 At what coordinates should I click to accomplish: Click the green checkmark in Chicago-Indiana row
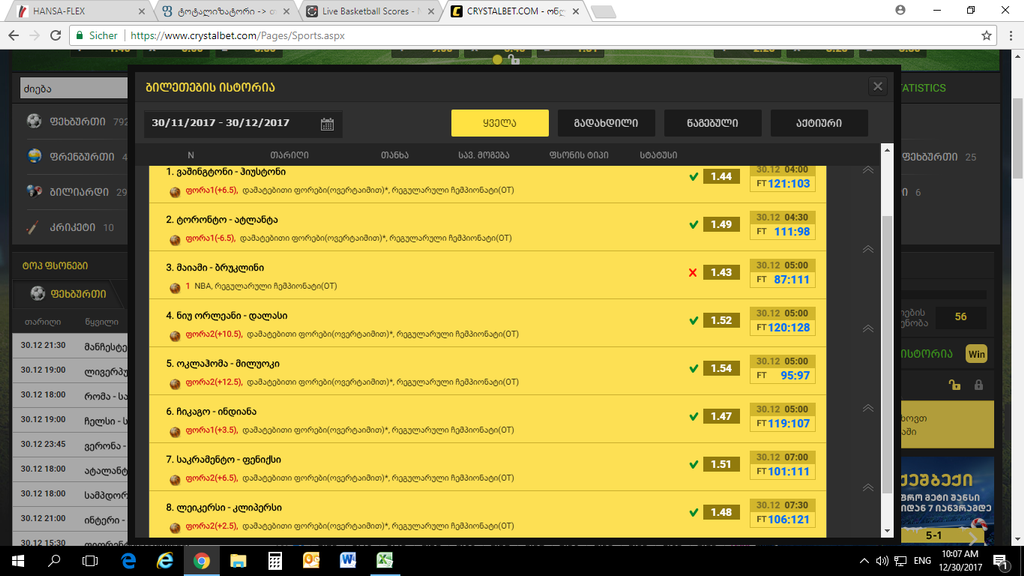pyautogui.click(x=694, y=416)
